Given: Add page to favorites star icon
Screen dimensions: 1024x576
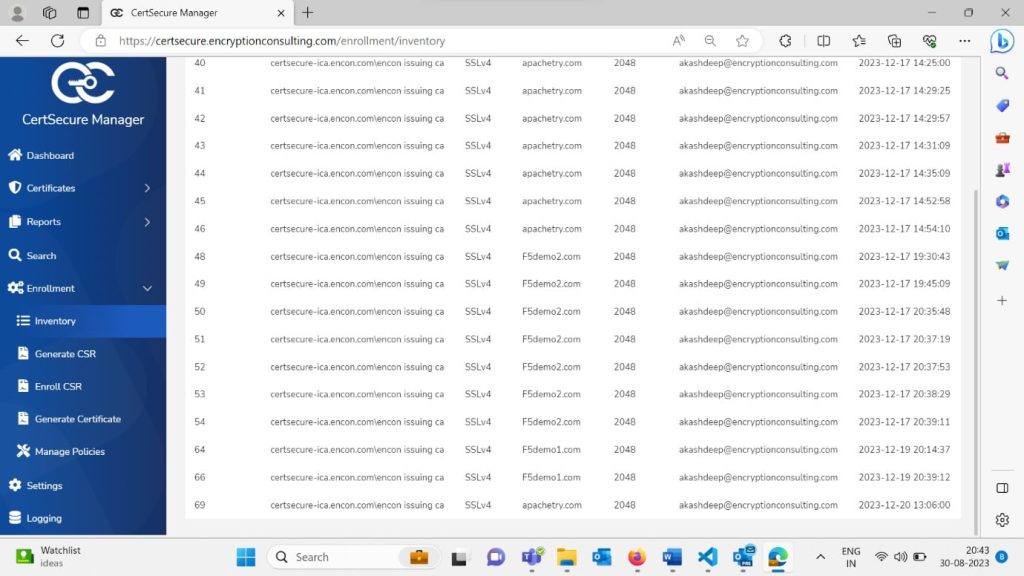Looking at the screenshot, I should (742, 41).
